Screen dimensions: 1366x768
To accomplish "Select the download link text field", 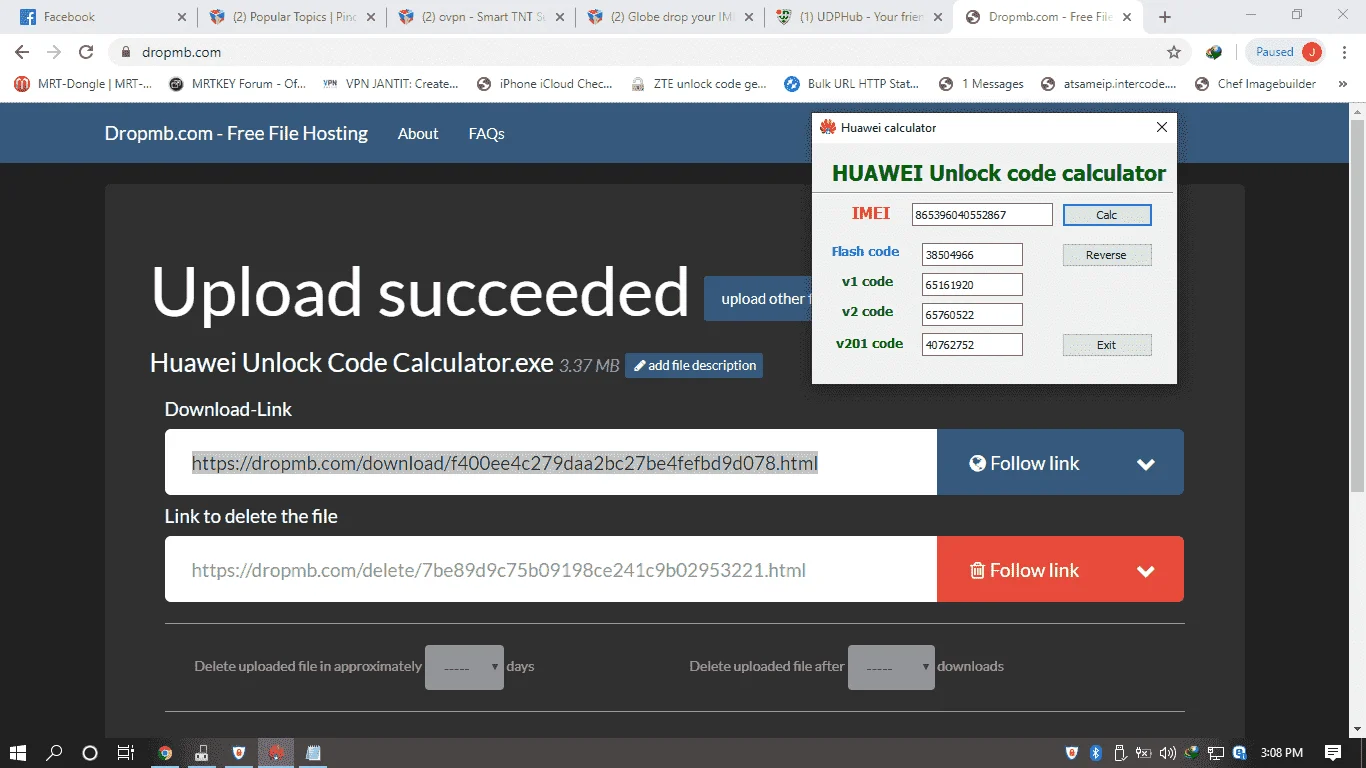I will [x=551, y=463].
